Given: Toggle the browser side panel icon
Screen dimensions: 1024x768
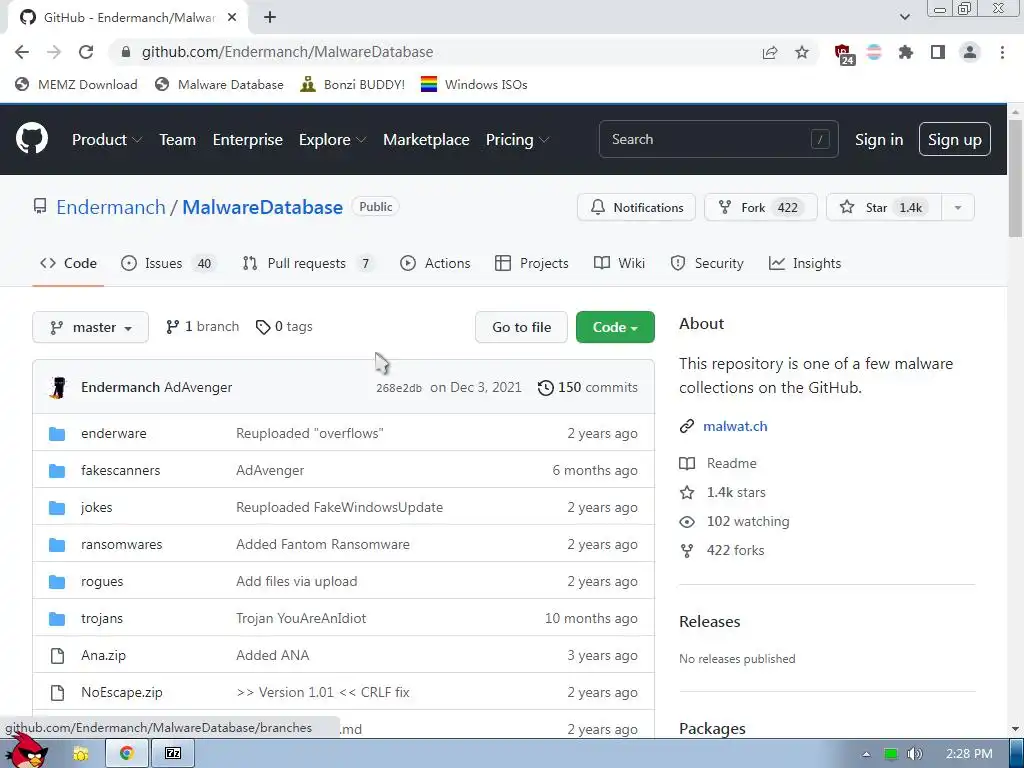Looking at the screenshot, I should pyautogui.click(x=938, y=52).
